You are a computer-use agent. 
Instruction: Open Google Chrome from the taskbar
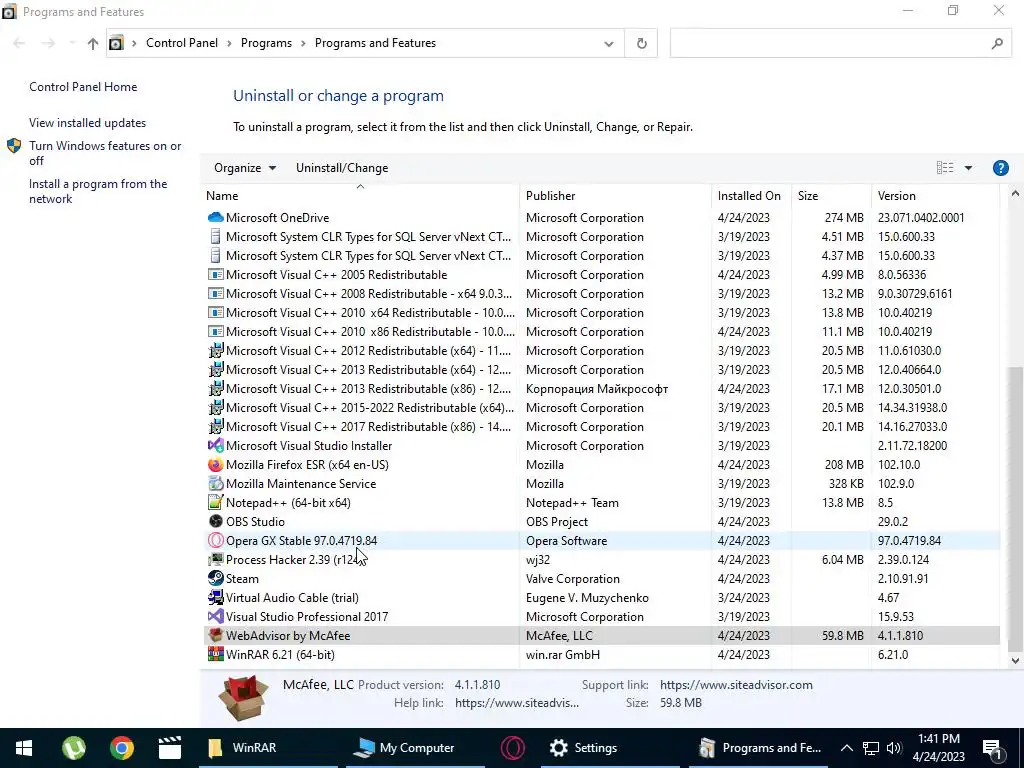click(121, 748)
